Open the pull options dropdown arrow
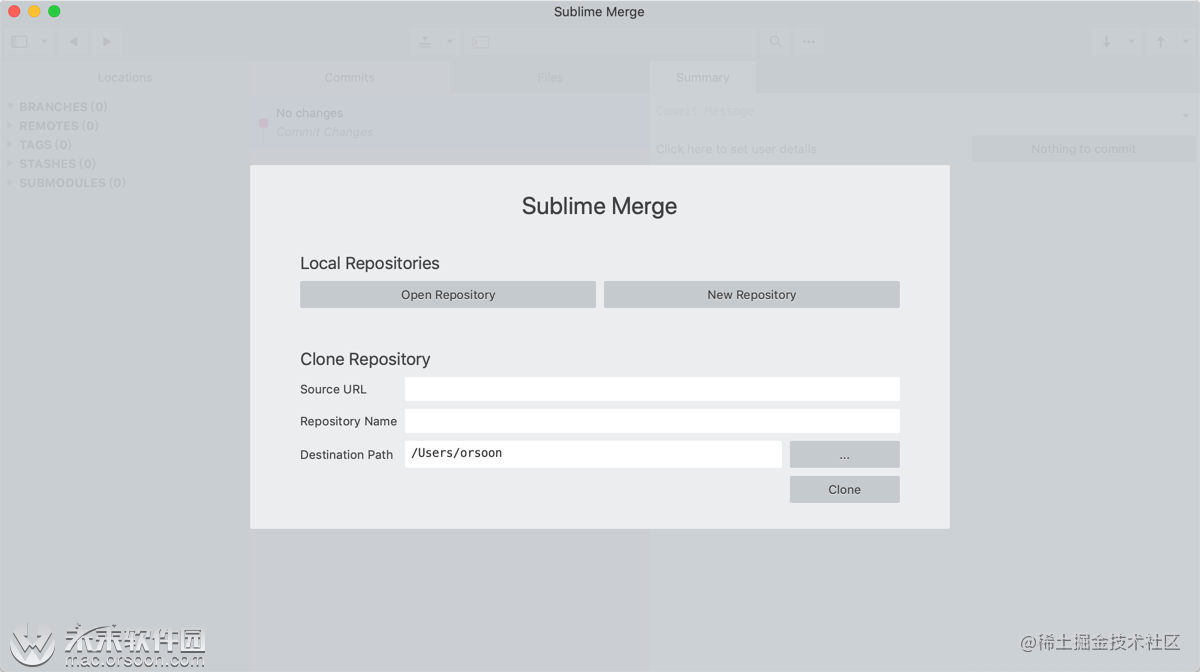 pos(1132,42)
